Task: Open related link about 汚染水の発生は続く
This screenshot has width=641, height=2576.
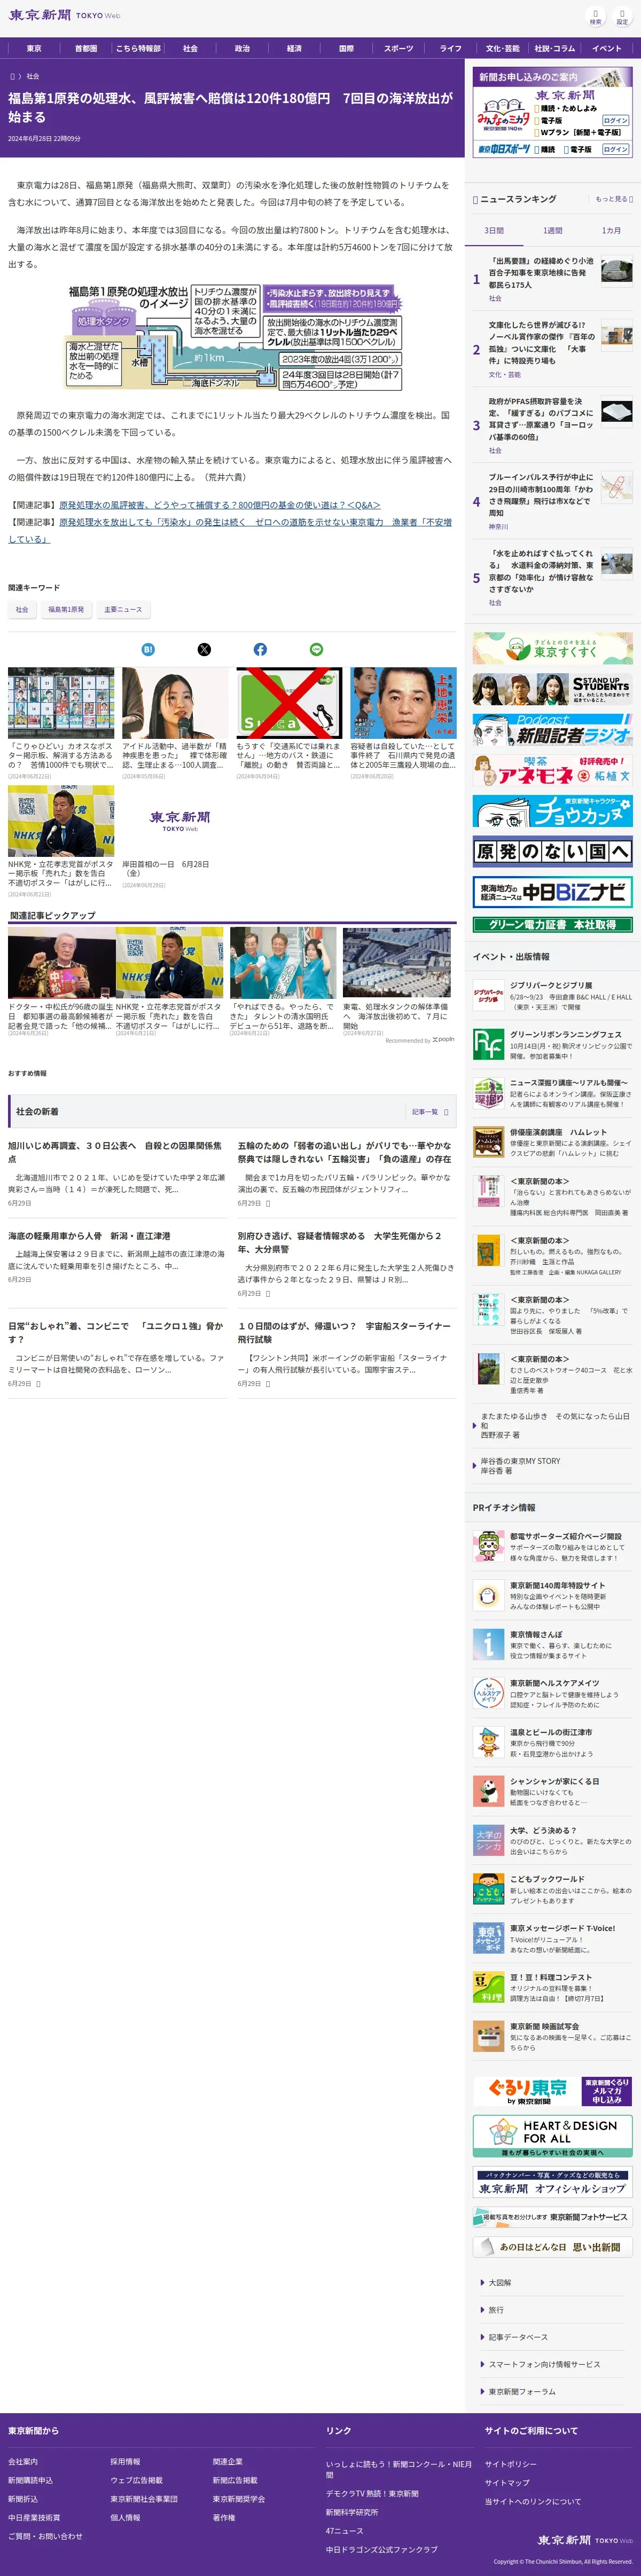Action: click(230, 531)
